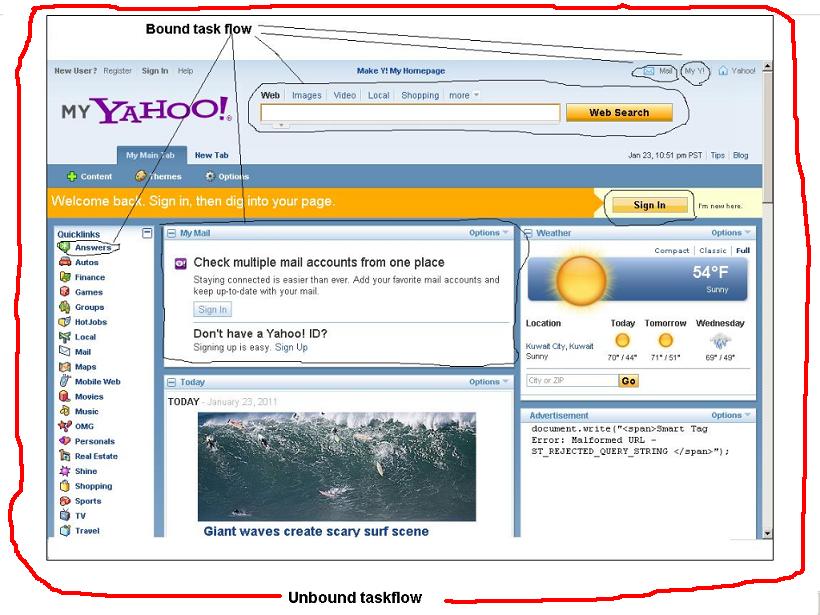Screen dimensions: 820x615
Task: Click the Personals heart icon
Action: (64, 441)
